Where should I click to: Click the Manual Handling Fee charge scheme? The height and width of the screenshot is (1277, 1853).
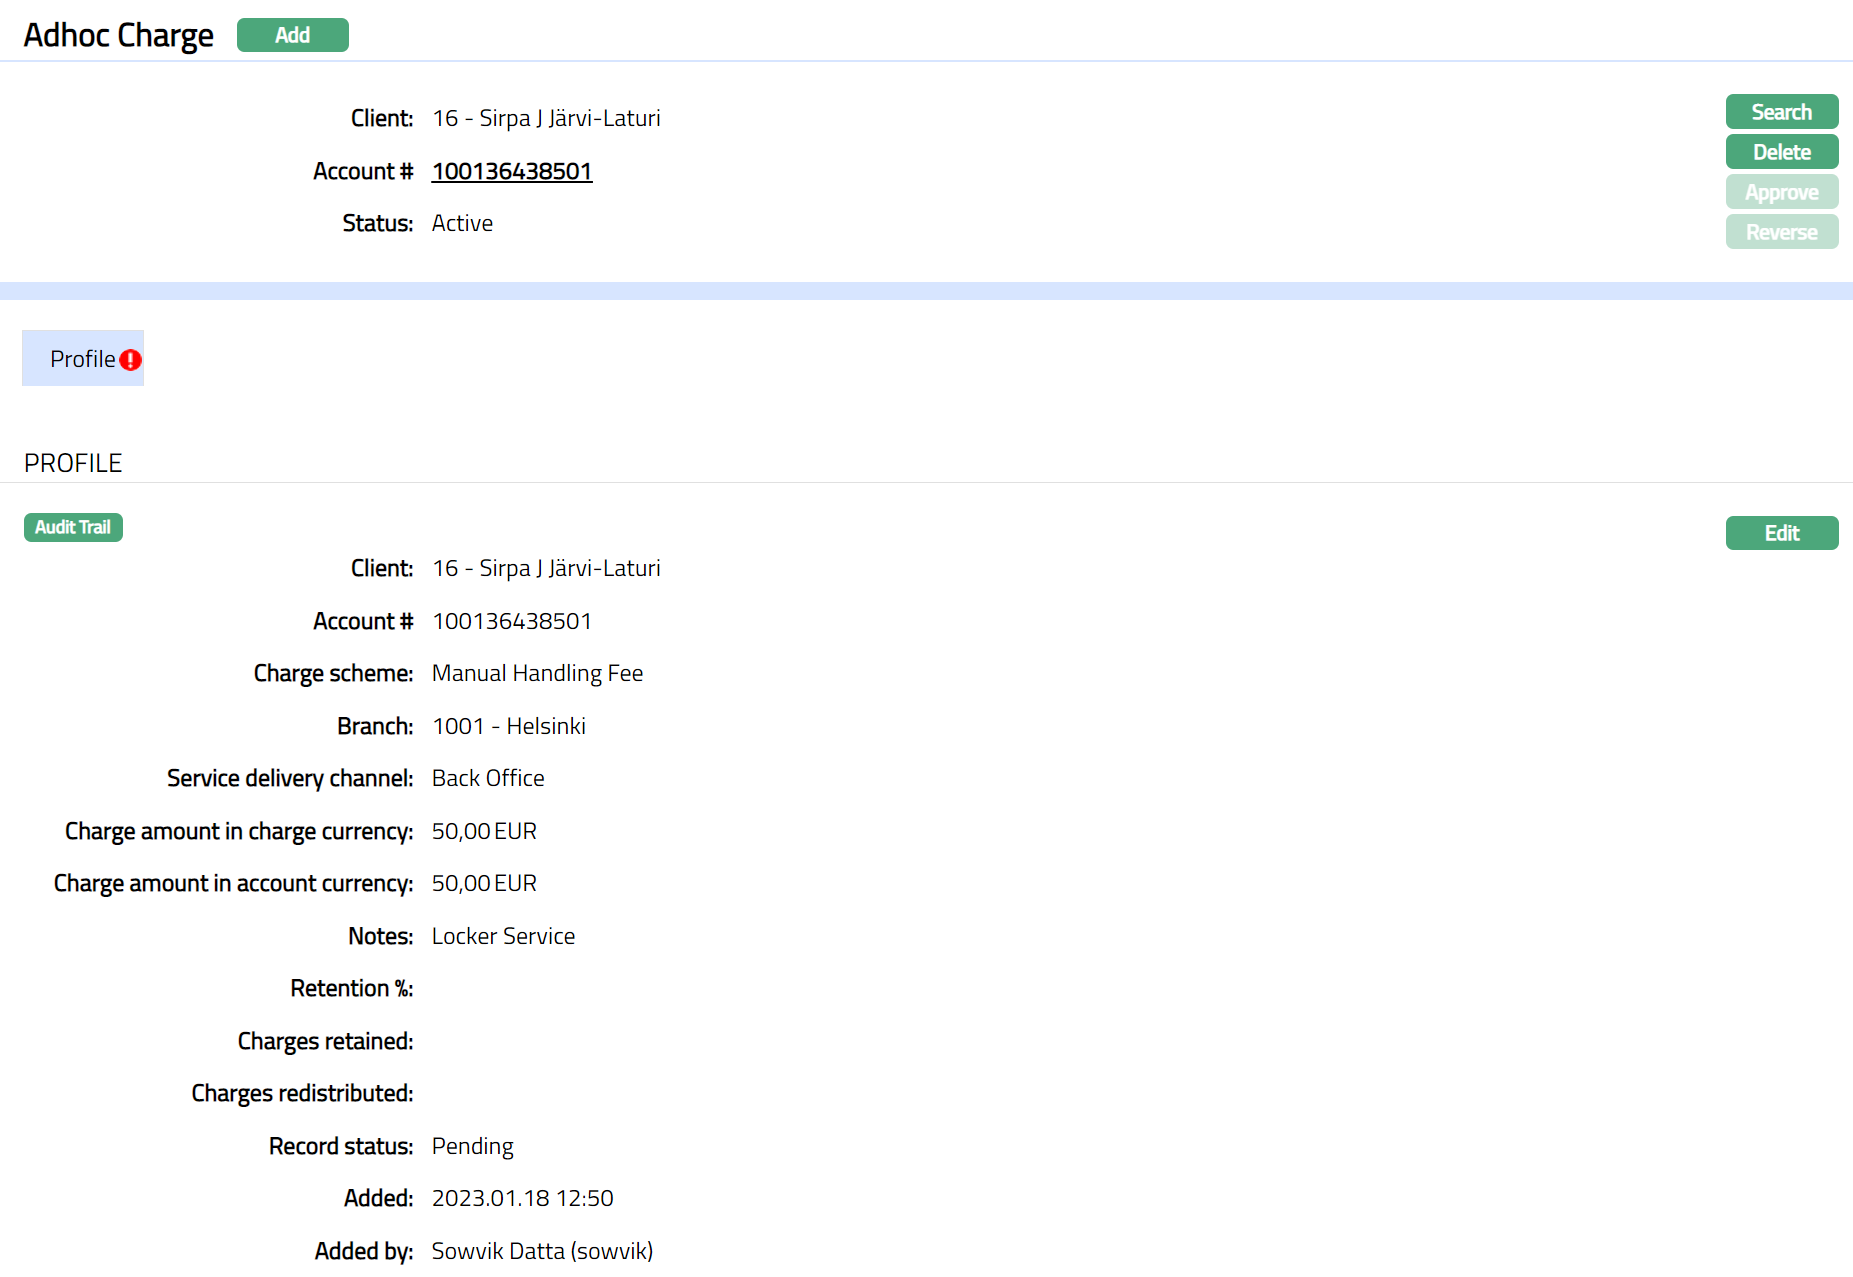537,673
